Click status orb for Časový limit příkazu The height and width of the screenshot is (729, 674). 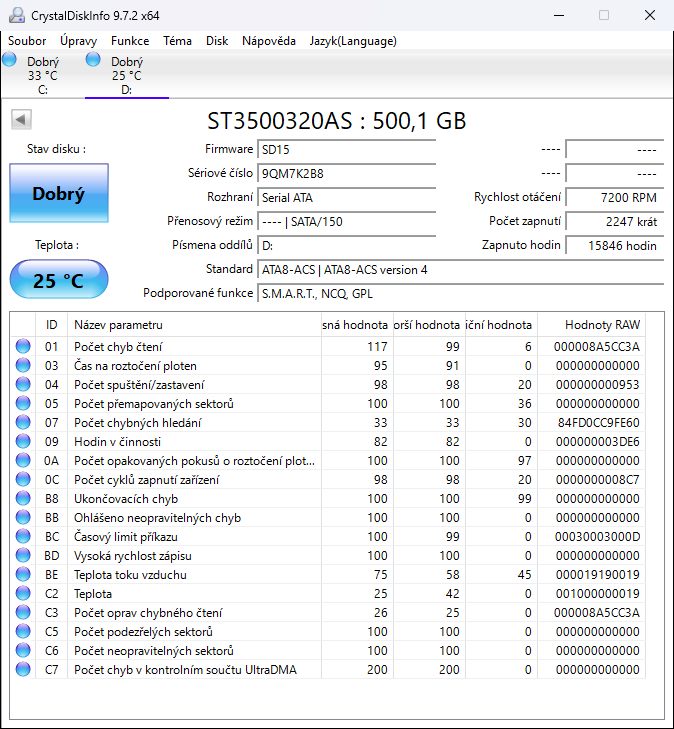tap(23, 537)
